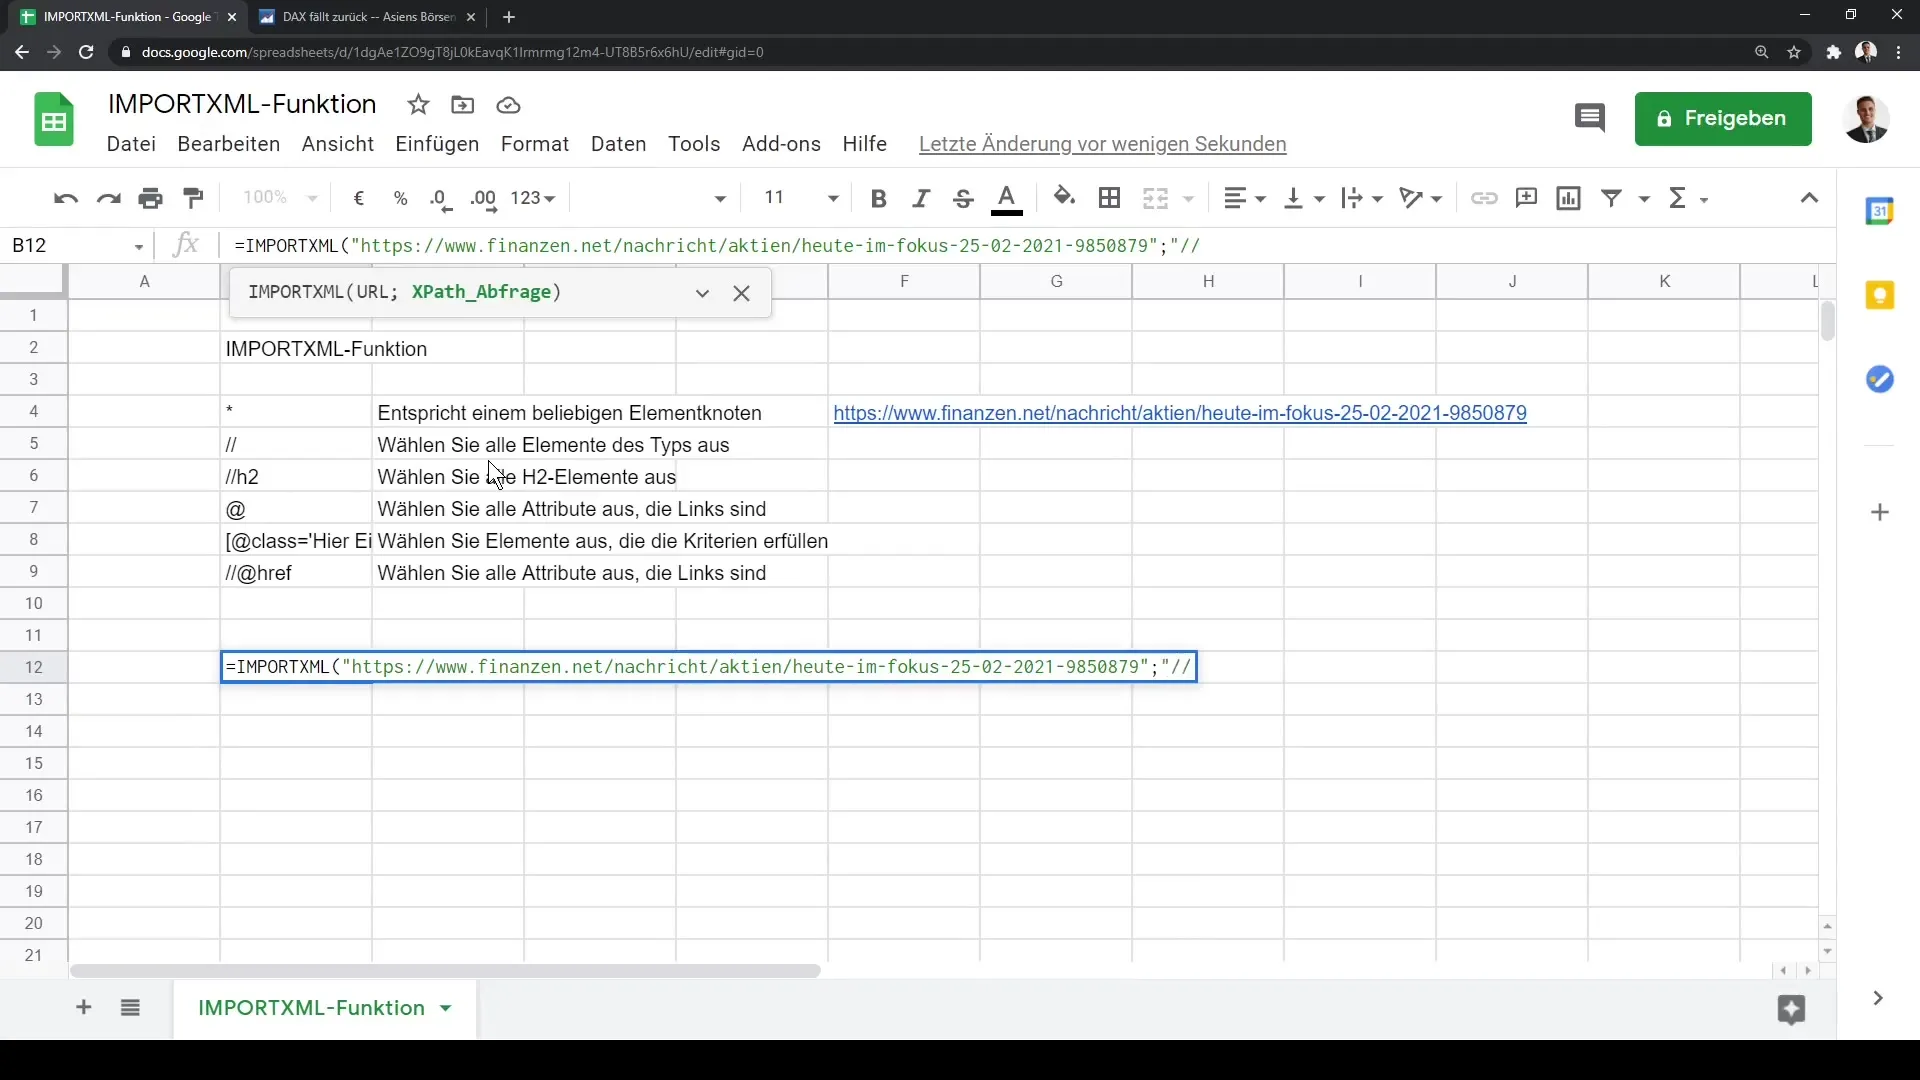Viewport: 1920px width, 1080px height.
Task: Toggle bold formatting
Action: tap(879, 198)
